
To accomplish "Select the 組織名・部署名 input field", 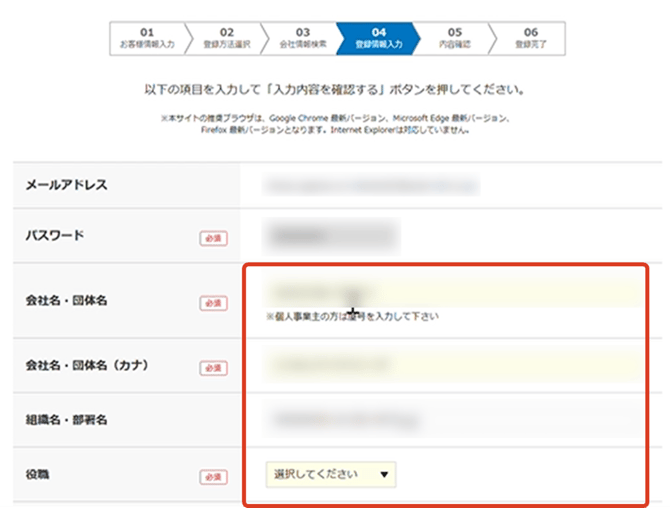I will 450,419.
